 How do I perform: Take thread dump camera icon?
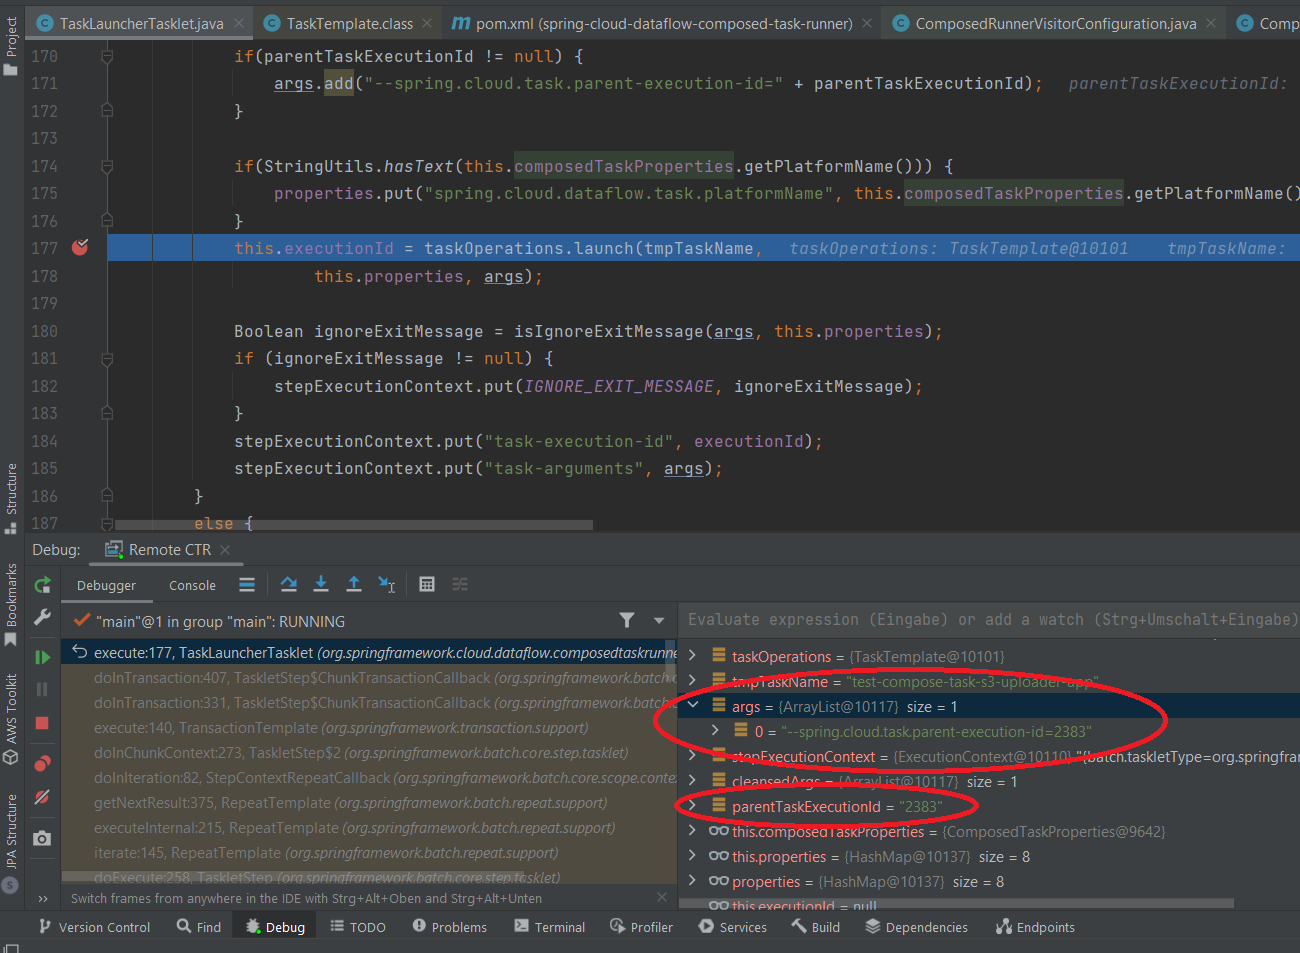[42, 838]
